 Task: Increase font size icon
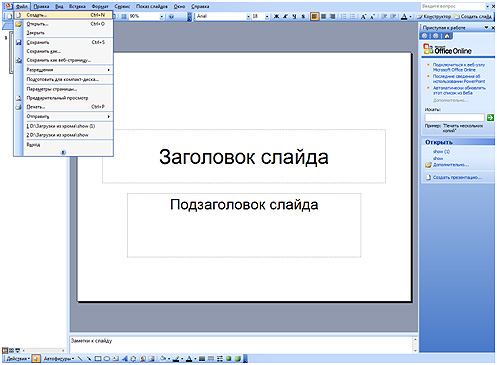tap(363, 16)
